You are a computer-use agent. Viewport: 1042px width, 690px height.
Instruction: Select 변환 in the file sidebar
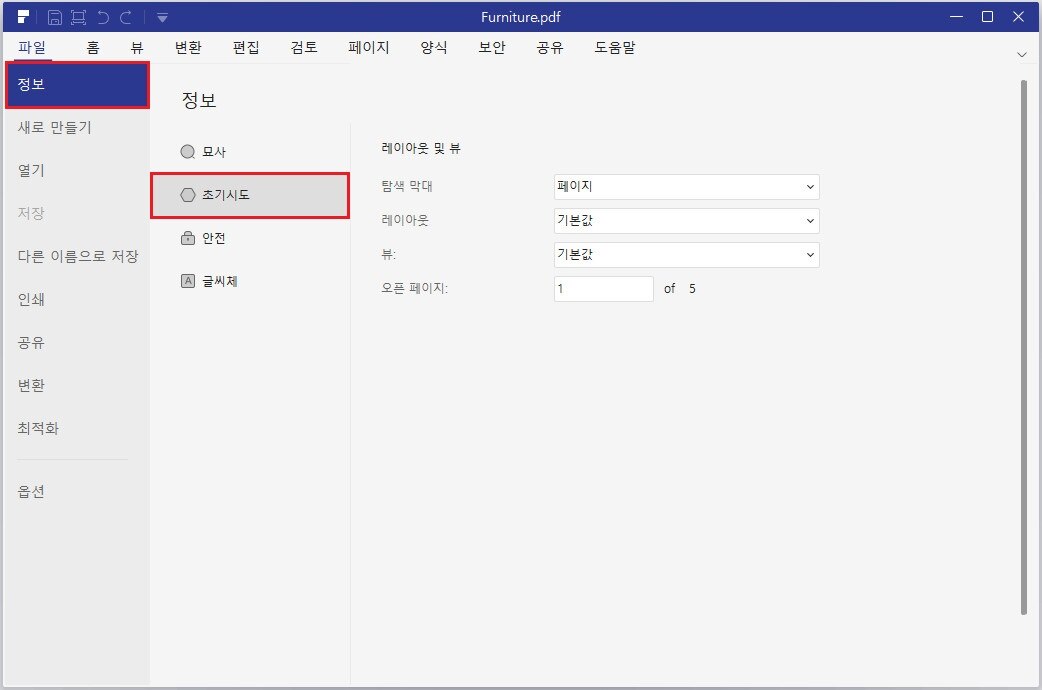point(31,386)
